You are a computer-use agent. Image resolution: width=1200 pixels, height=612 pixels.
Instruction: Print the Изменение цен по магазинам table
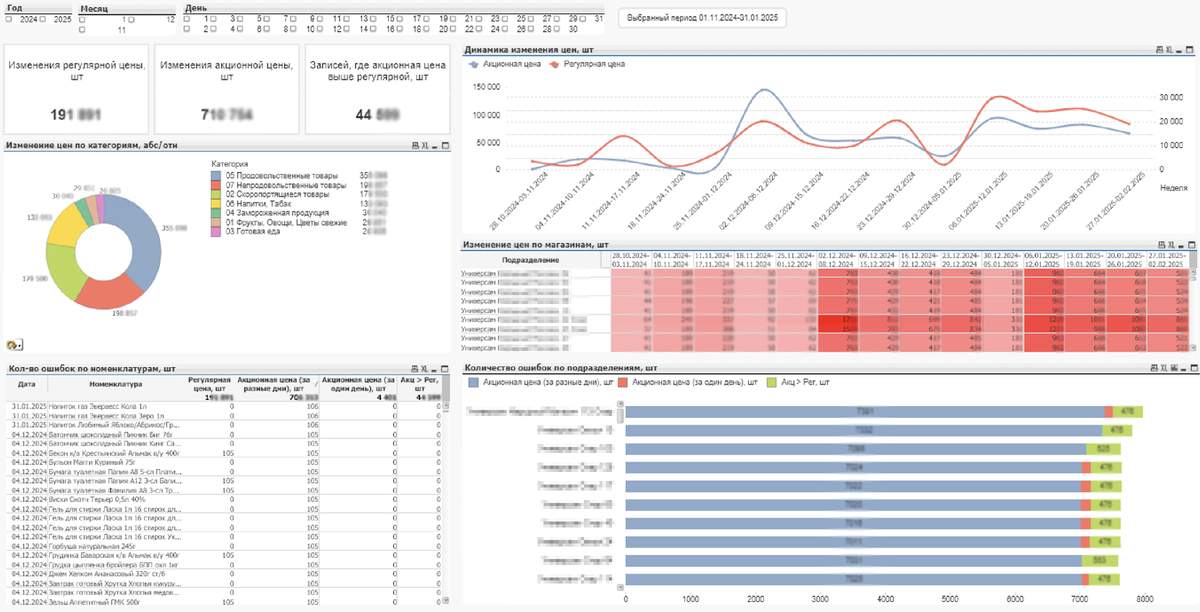pyautogui.click(x=1159, y=244)
